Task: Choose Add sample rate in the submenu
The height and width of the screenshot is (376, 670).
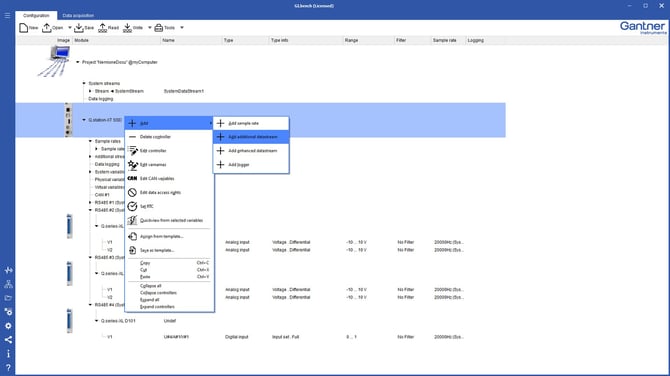Action: point(251,123)
